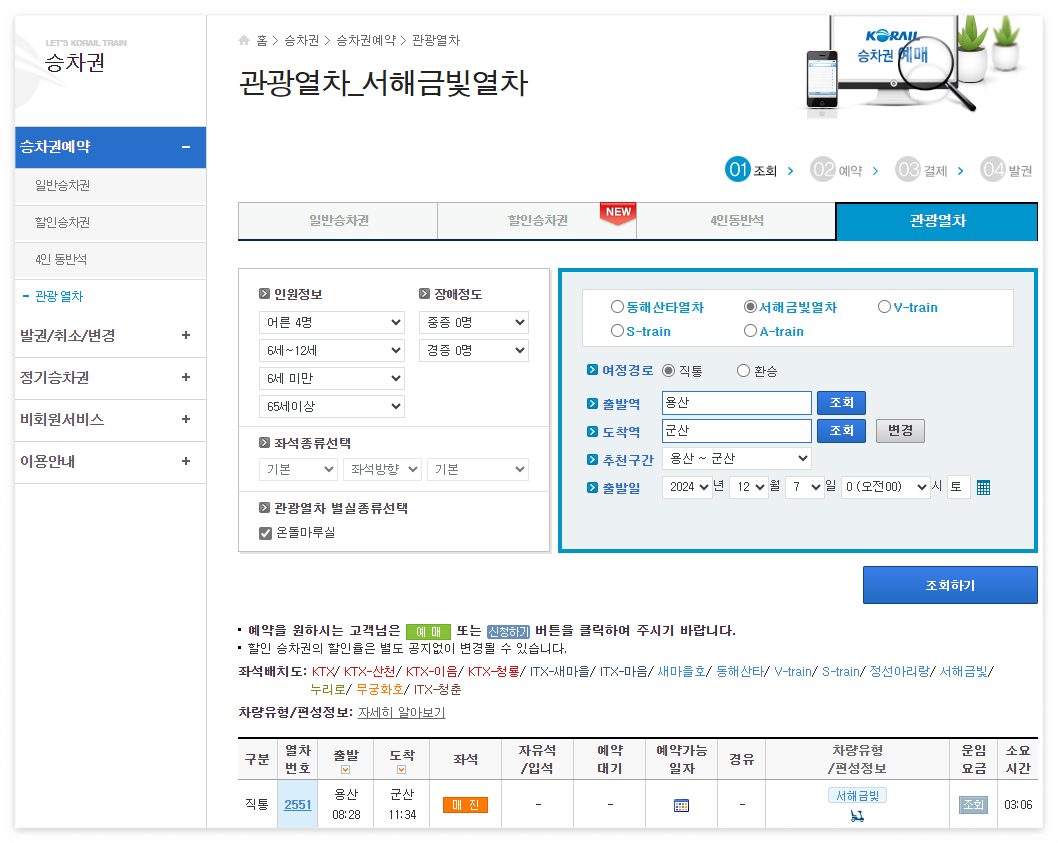The height and width of the screenshot is (843, 1058).
Task: Click the 운임요금 조회 button
Action: [973, 805]
